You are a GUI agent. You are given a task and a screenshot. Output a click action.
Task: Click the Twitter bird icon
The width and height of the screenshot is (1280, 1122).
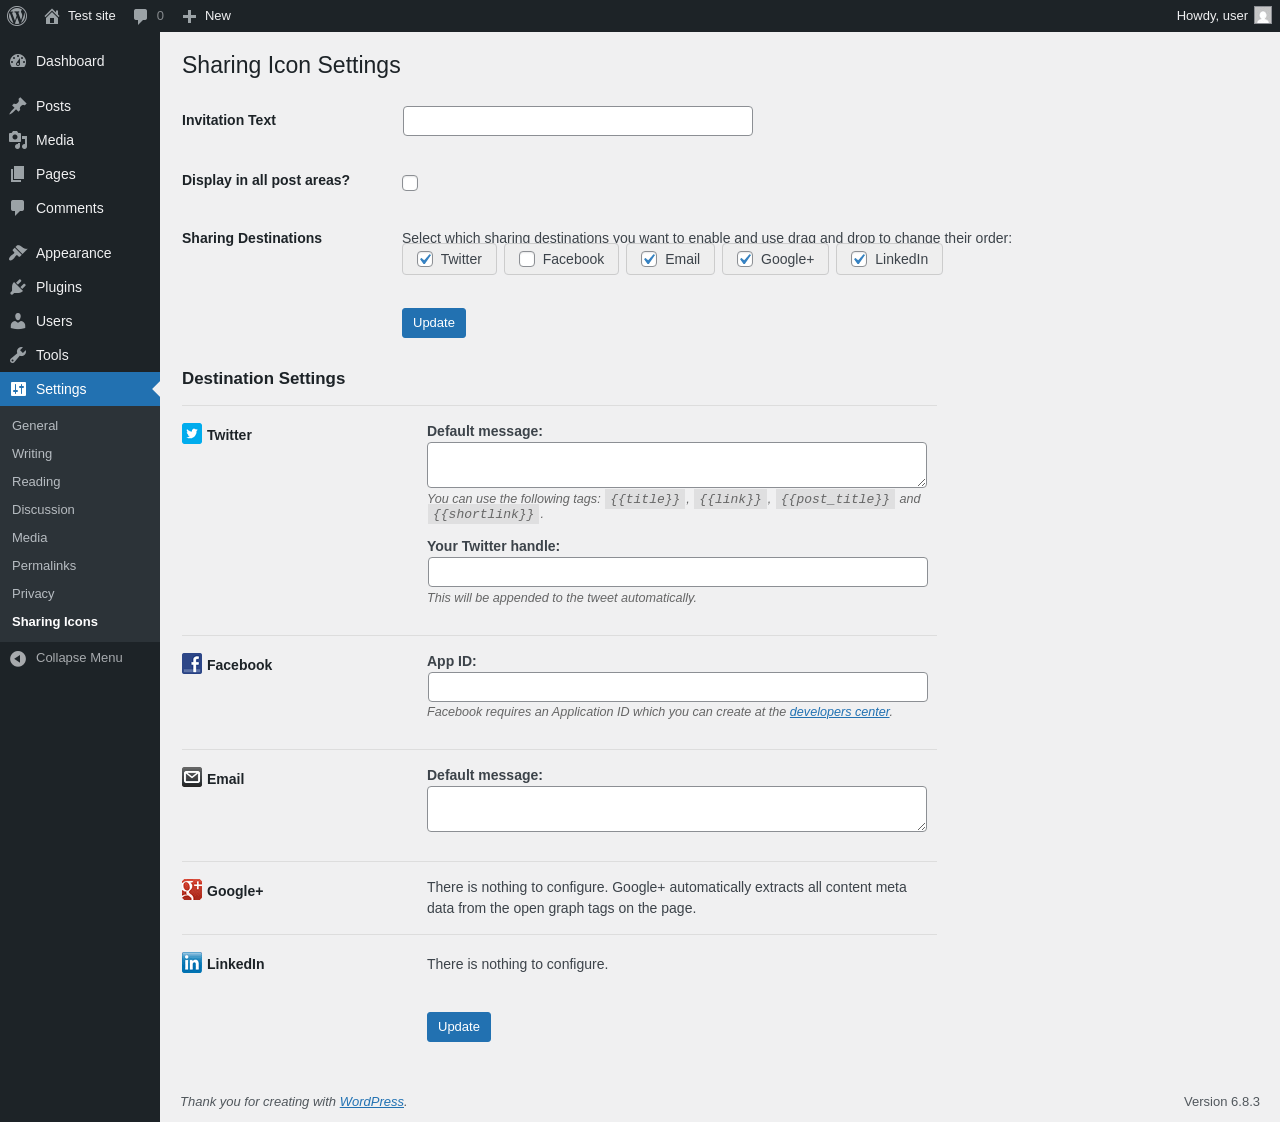pyautogui.click(x=192, y=433)
